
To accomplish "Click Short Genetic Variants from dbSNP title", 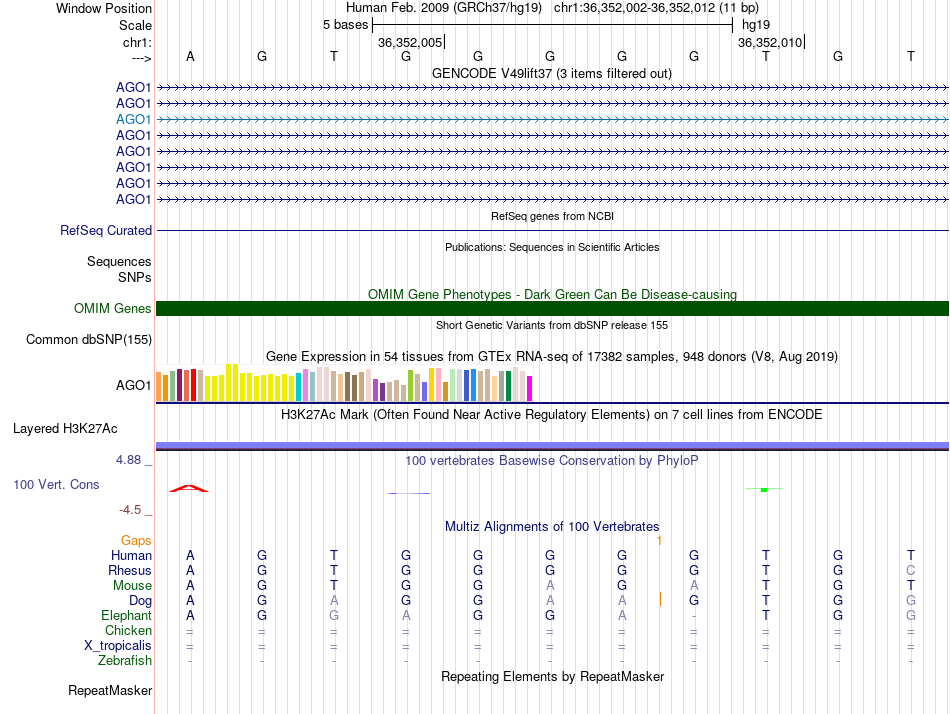I will click(552, 325).
